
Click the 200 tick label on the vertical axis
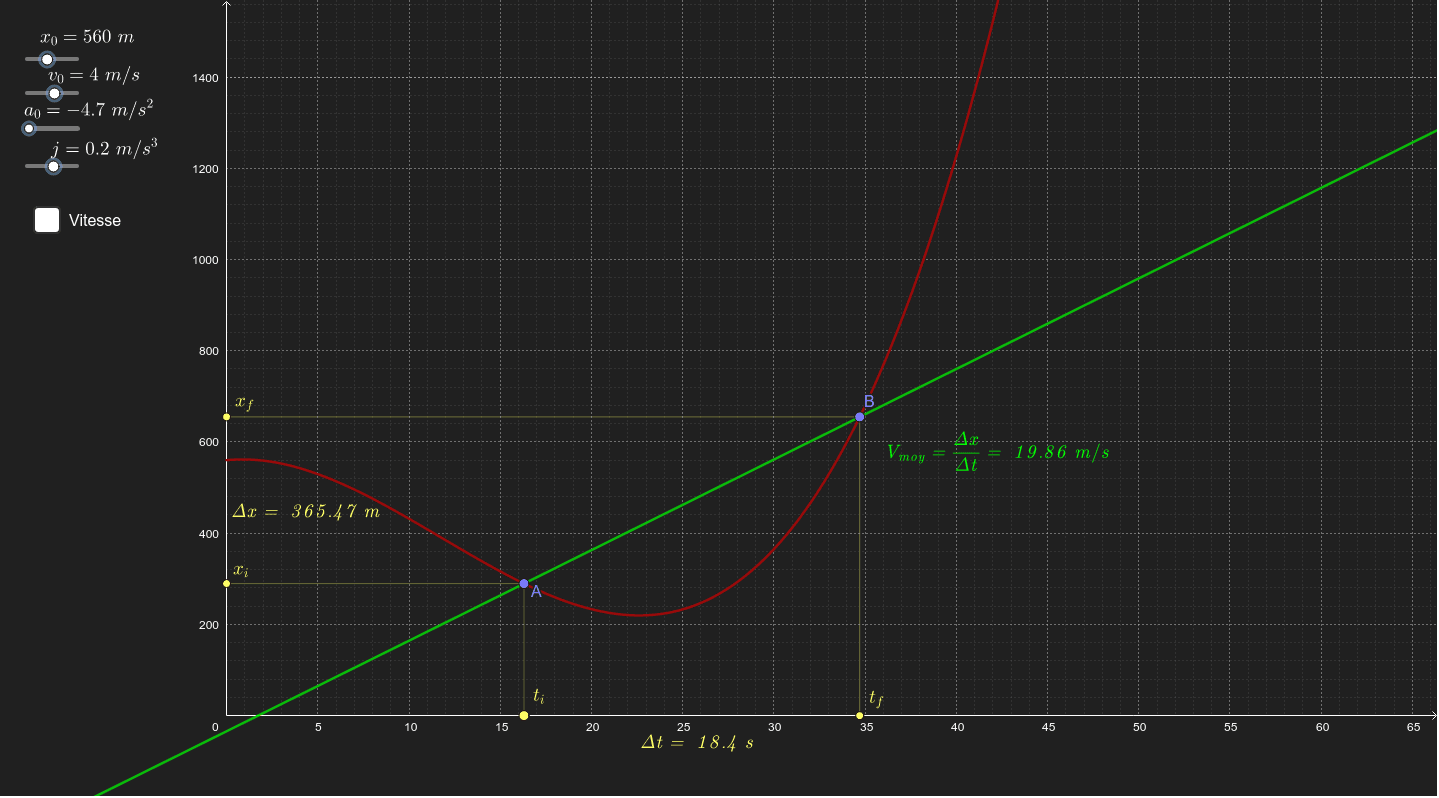coord(209,625)
